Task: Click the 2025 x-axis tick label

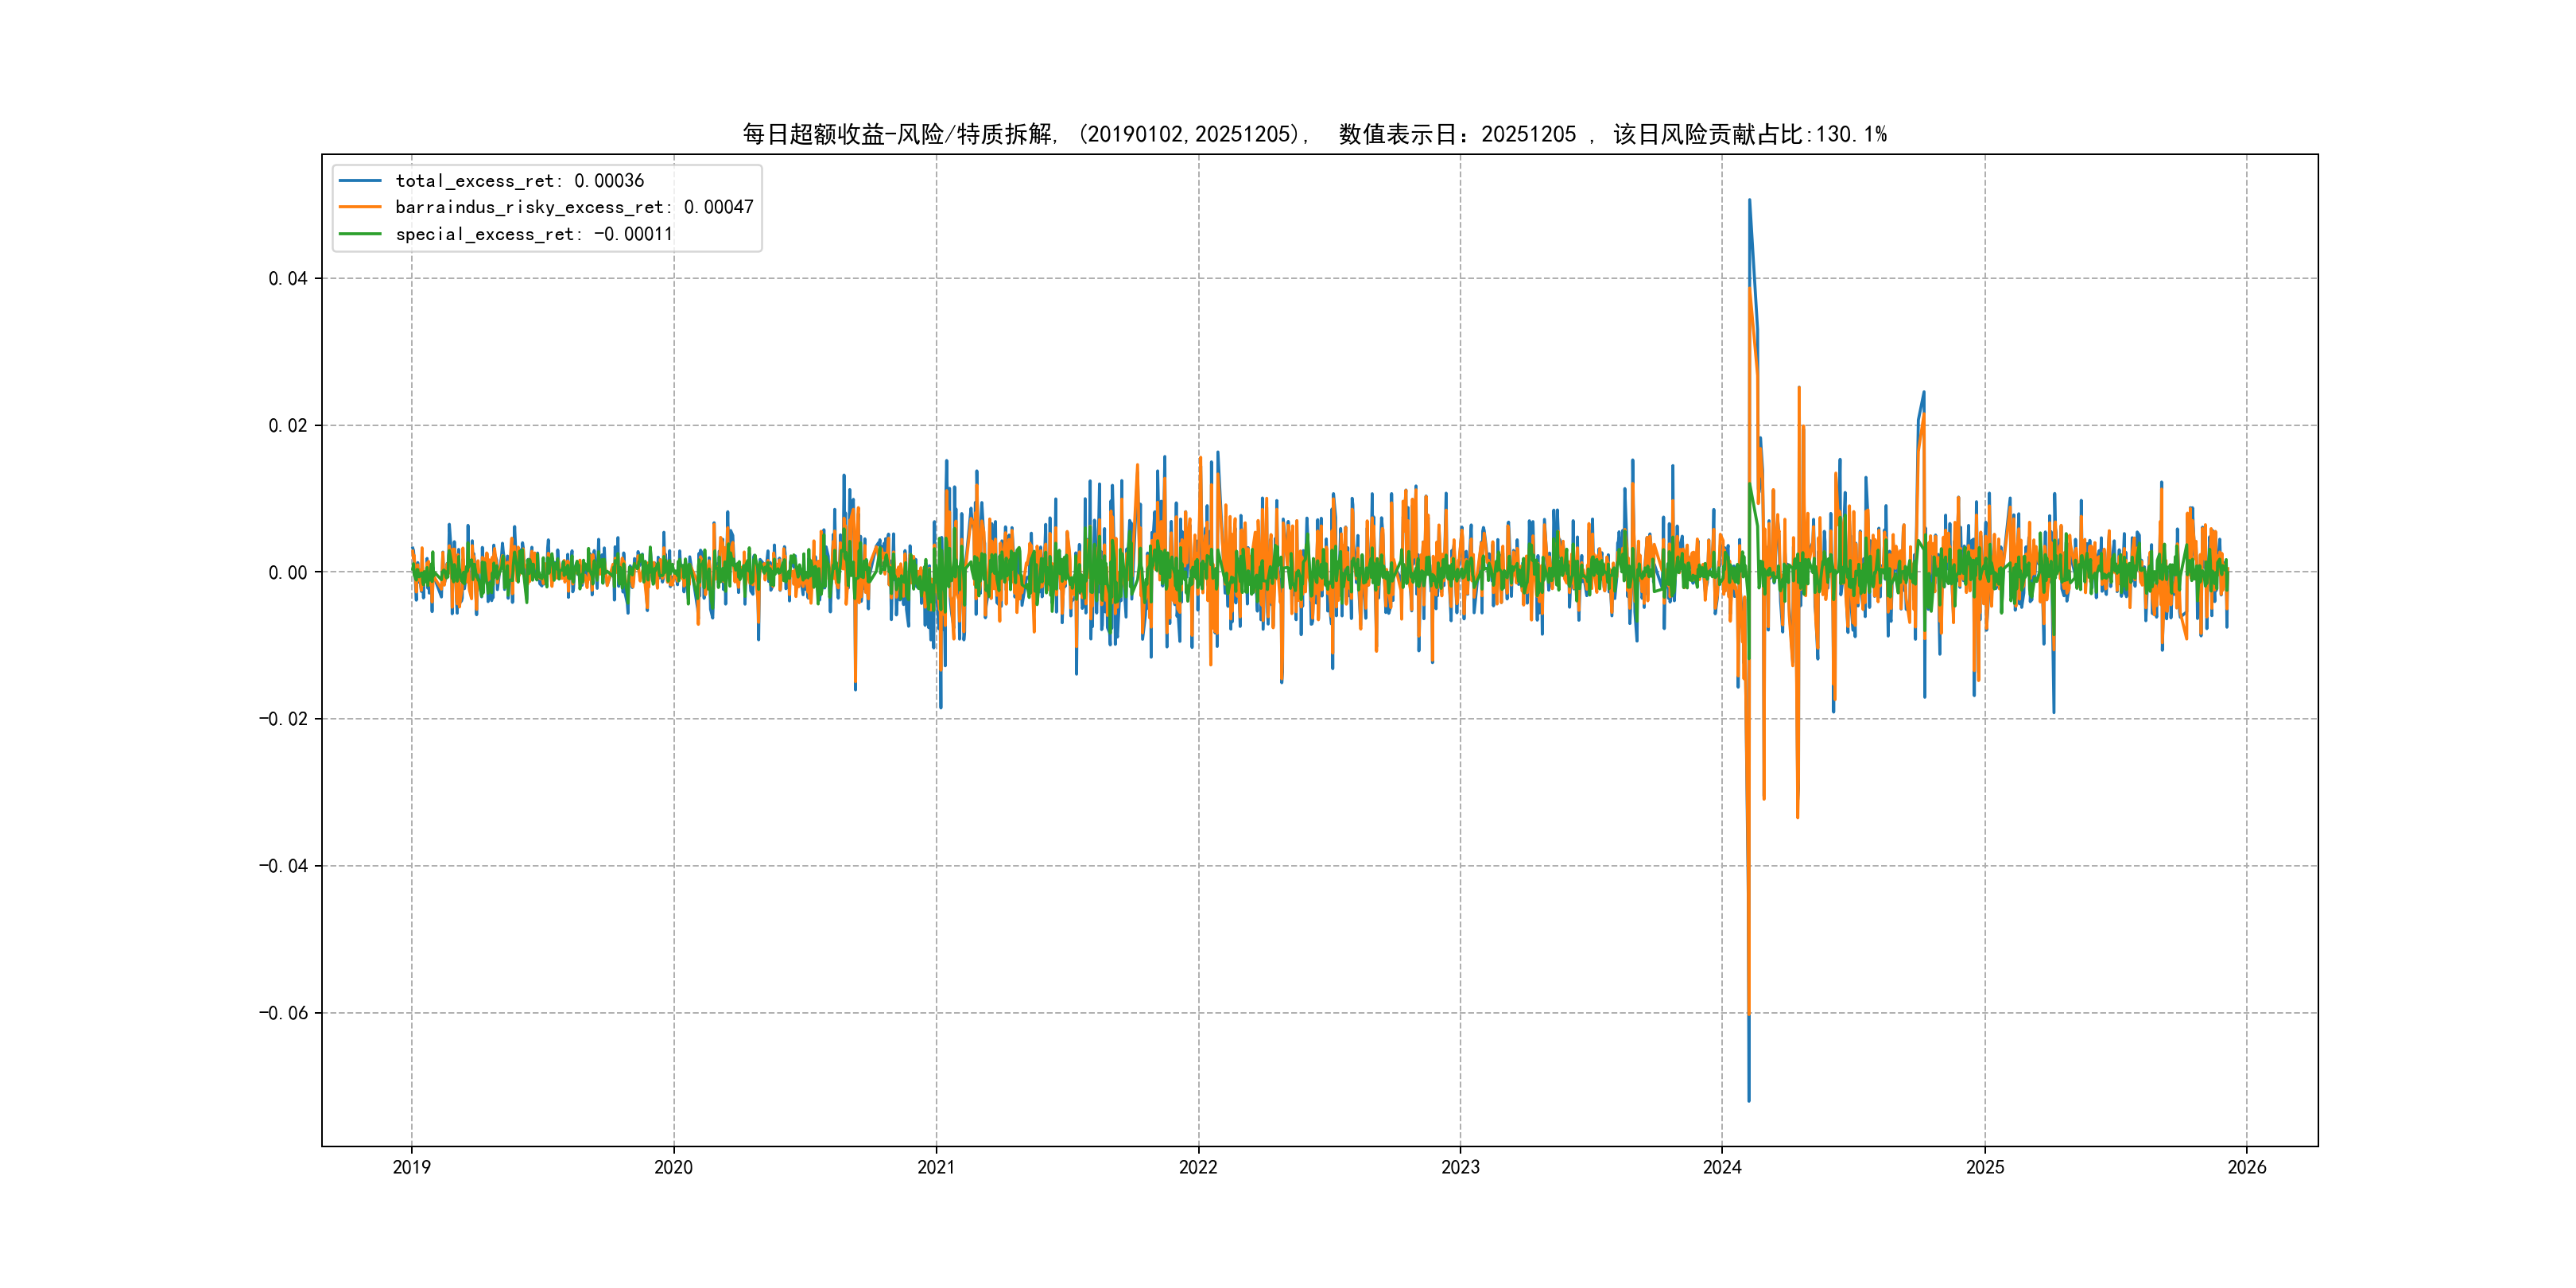Action: click(x=1985, y=1167)
